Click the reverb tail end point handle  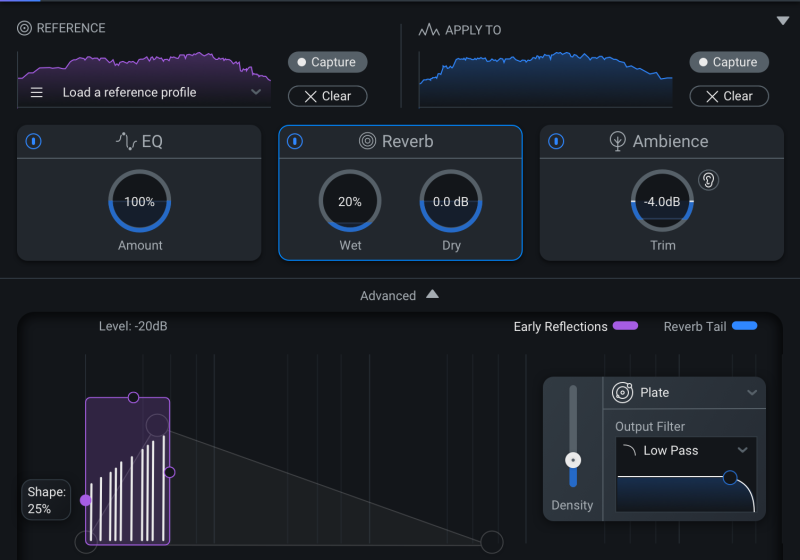(x=492, y=542)
